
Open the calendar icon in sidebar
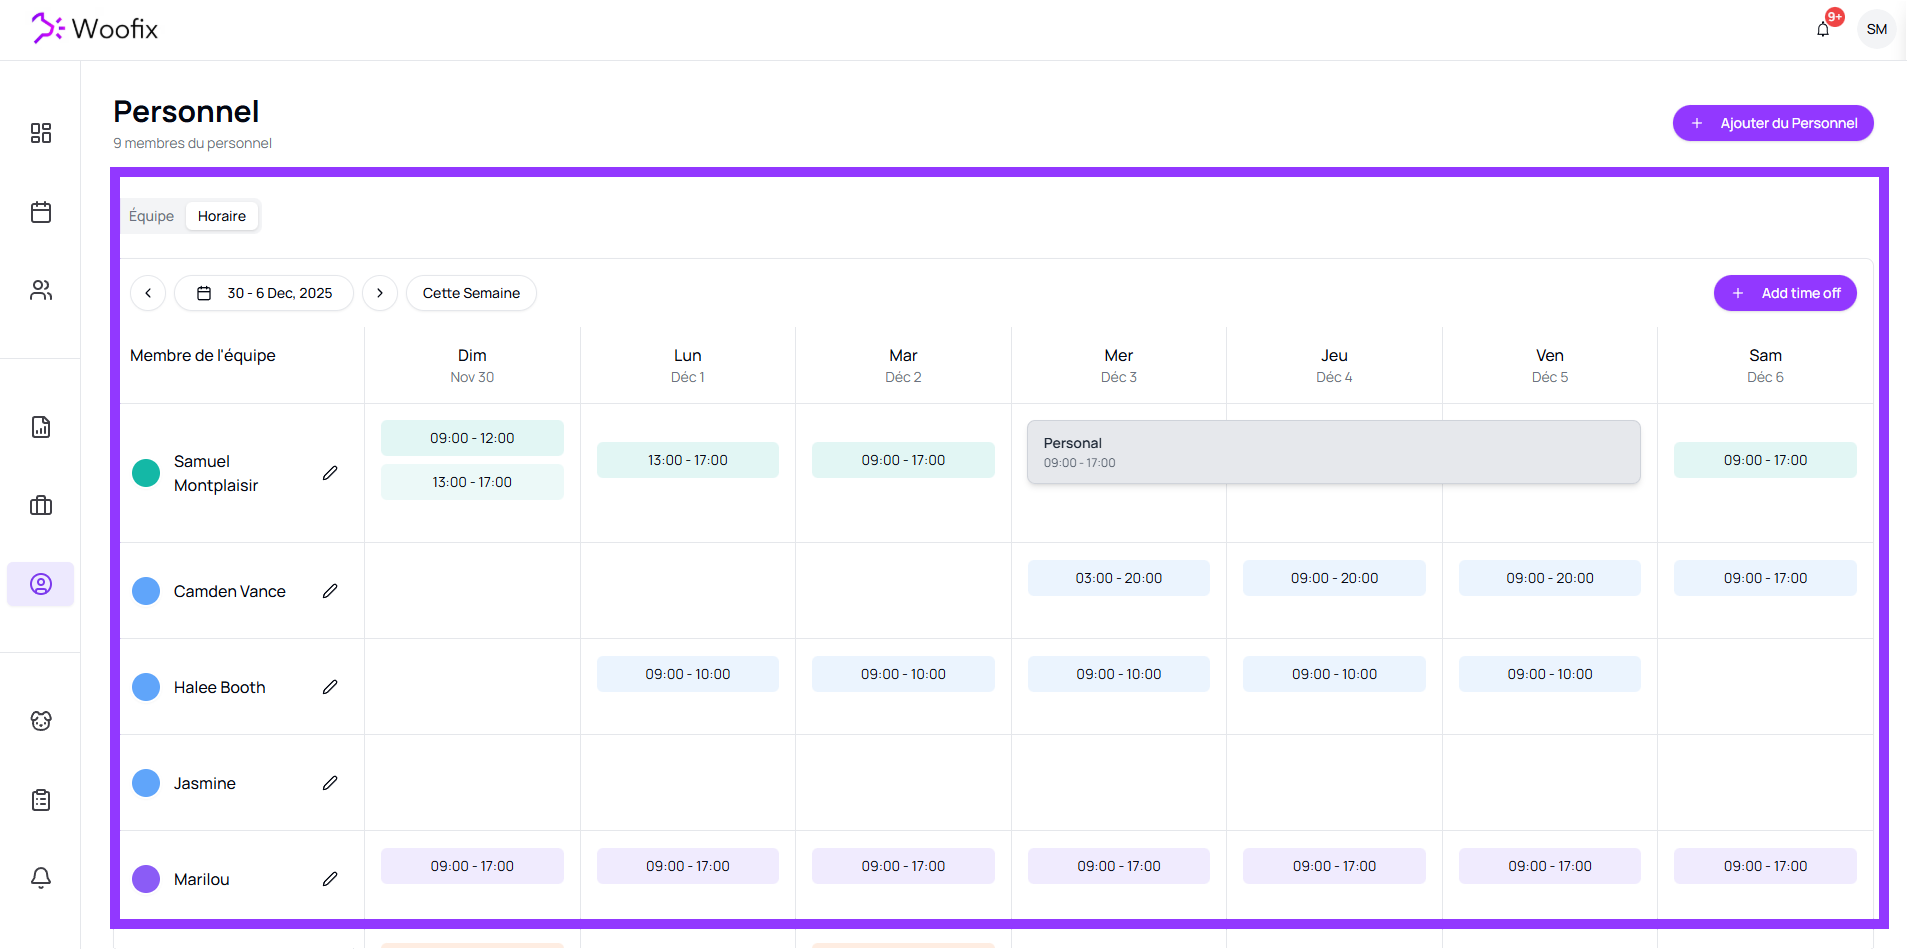click(41, 212)
